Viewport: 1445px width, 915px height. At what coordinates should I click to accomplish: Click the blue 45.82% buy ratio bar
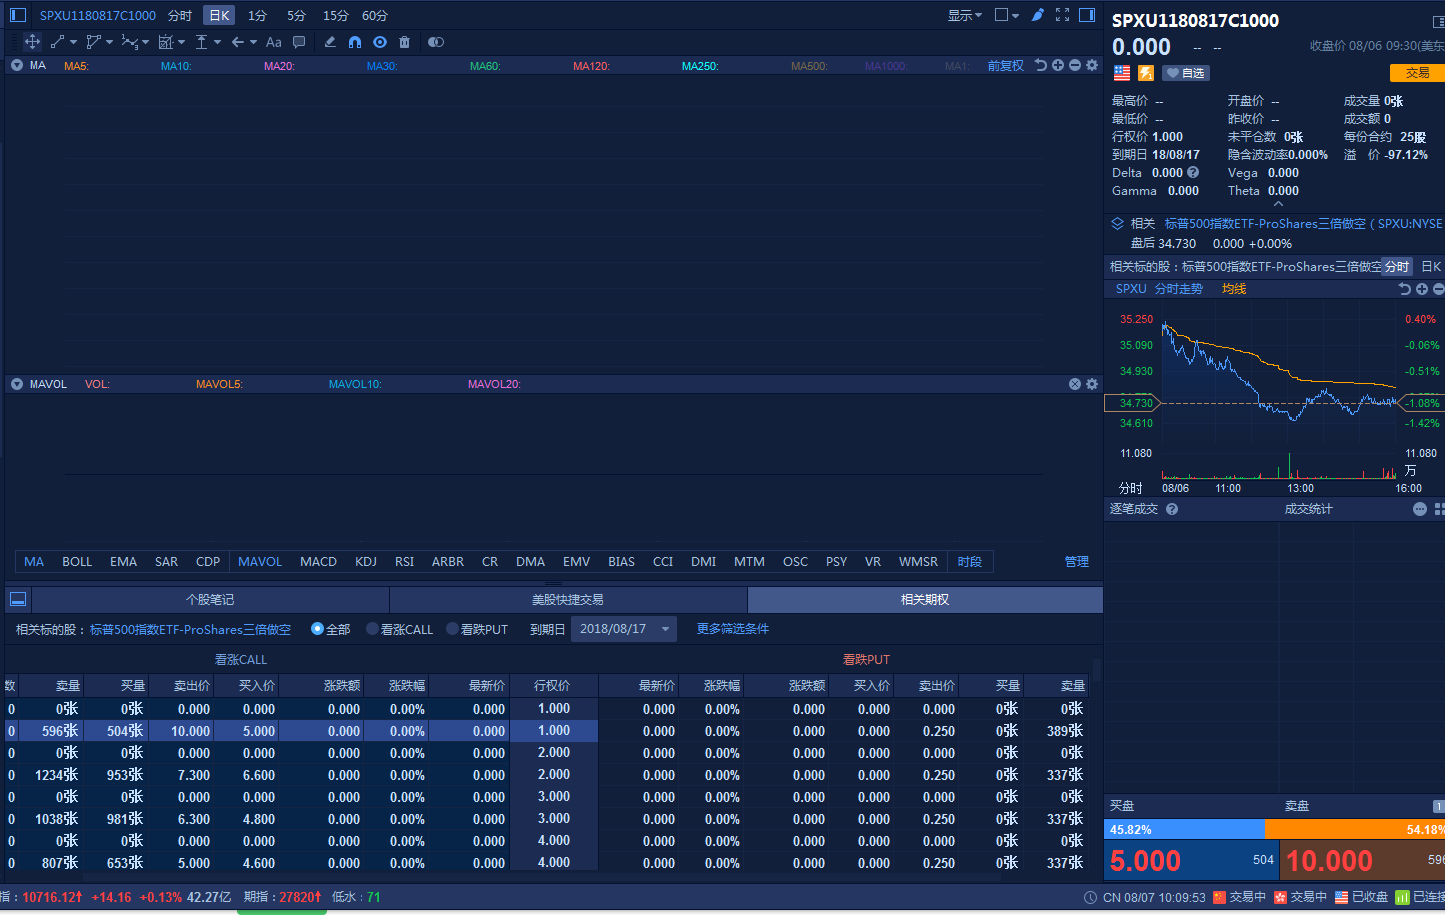pyautogui.click(x=1184, y=830)
